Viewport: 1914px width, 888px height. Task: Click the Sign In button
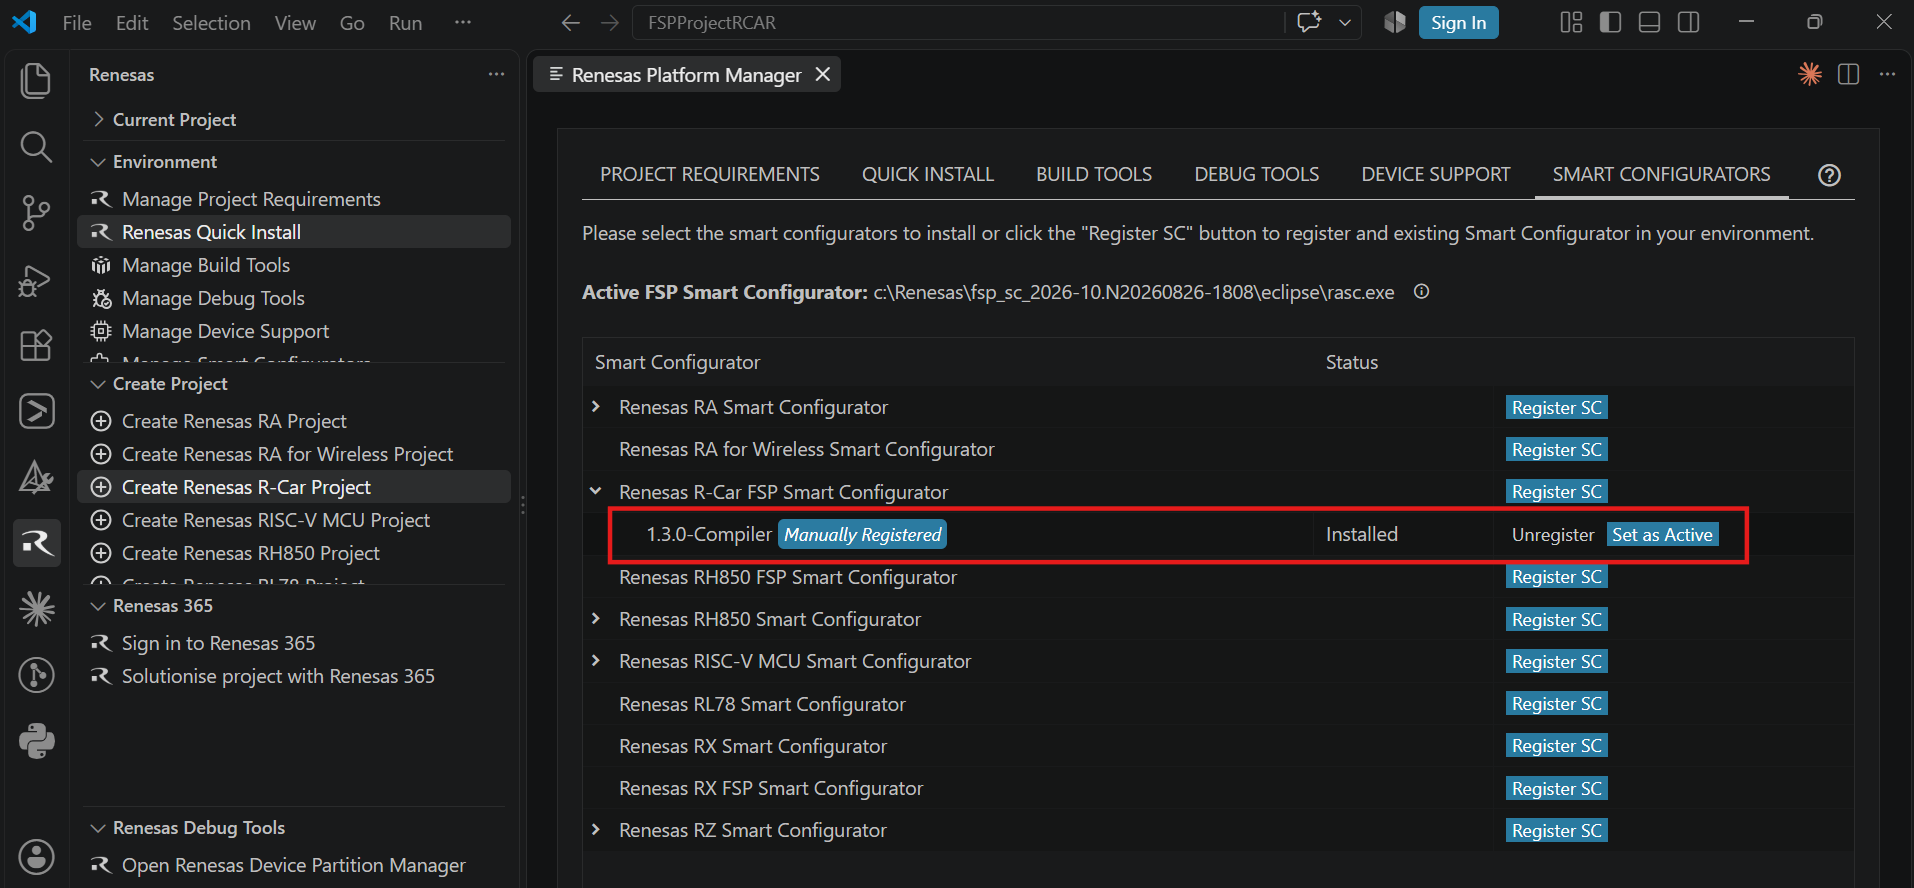1458,22
